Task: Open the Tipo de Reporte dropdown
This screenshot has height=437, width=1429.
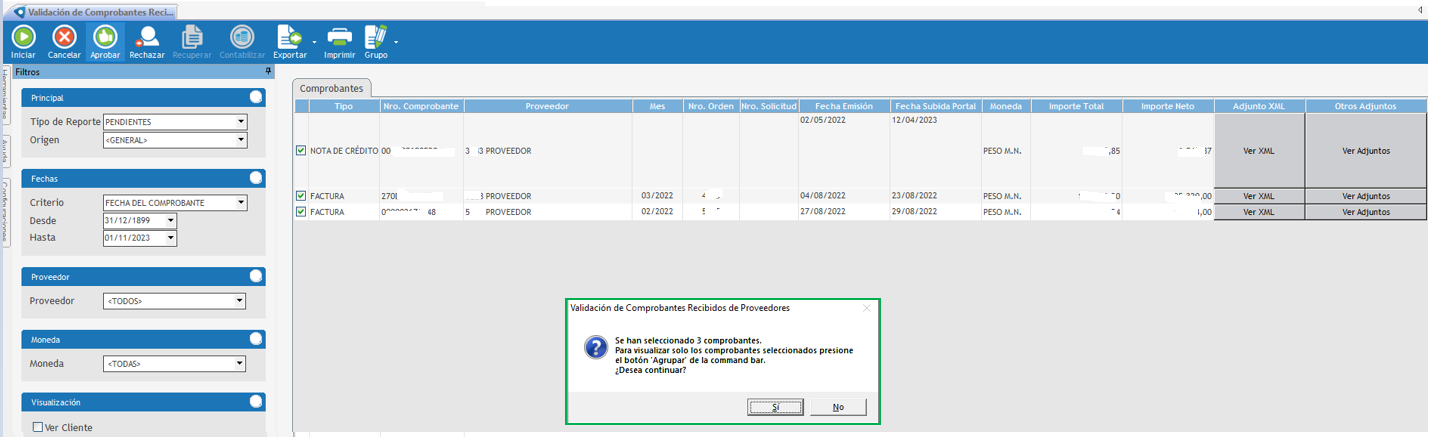Action: click(240, 122)
